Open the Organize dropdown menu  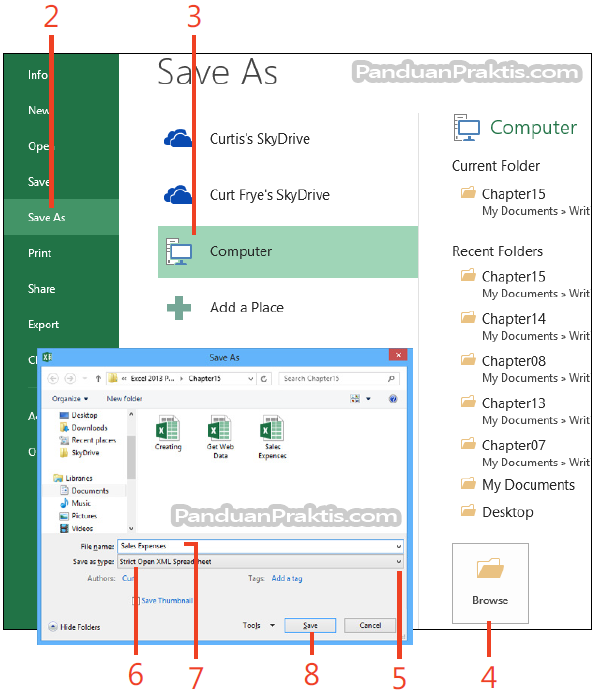pyautogui.click(x=70, y=399)
